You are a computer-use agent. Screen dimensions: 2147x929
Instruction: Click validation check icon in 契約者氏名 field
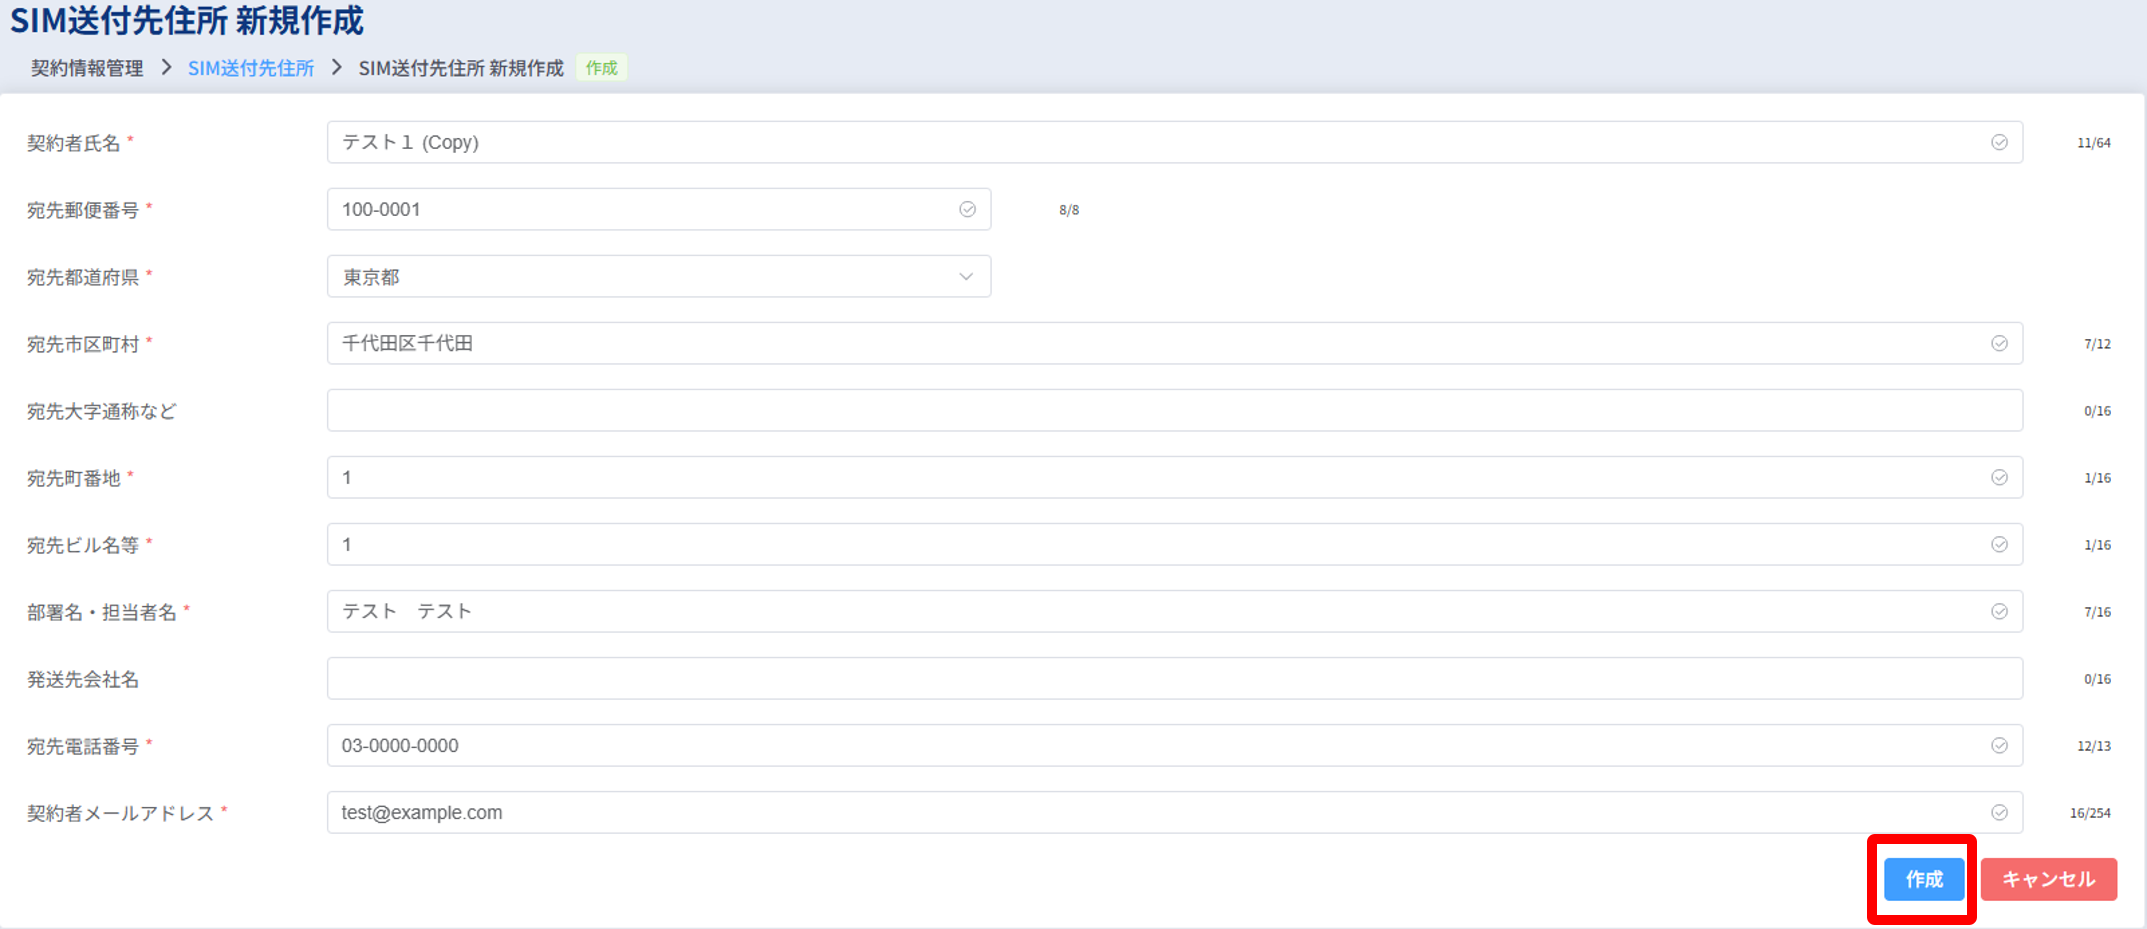click(x=1998, y=142)
